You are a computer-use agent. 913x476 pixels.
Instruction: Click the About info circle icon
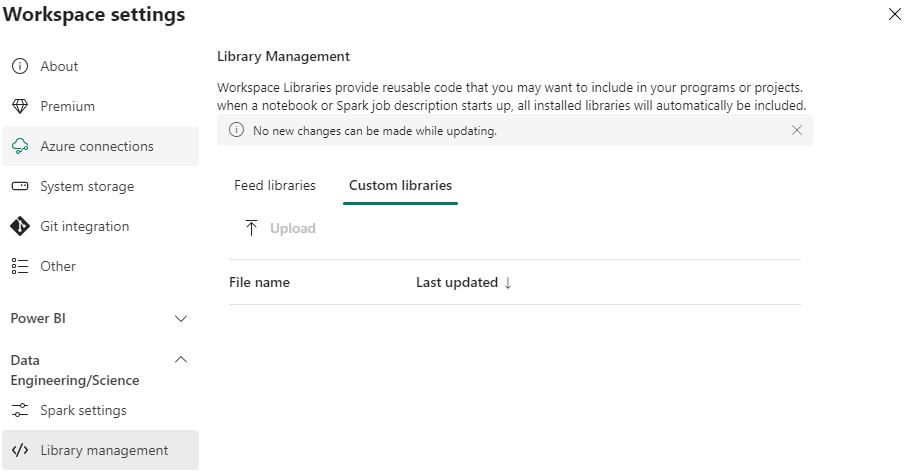20,66
